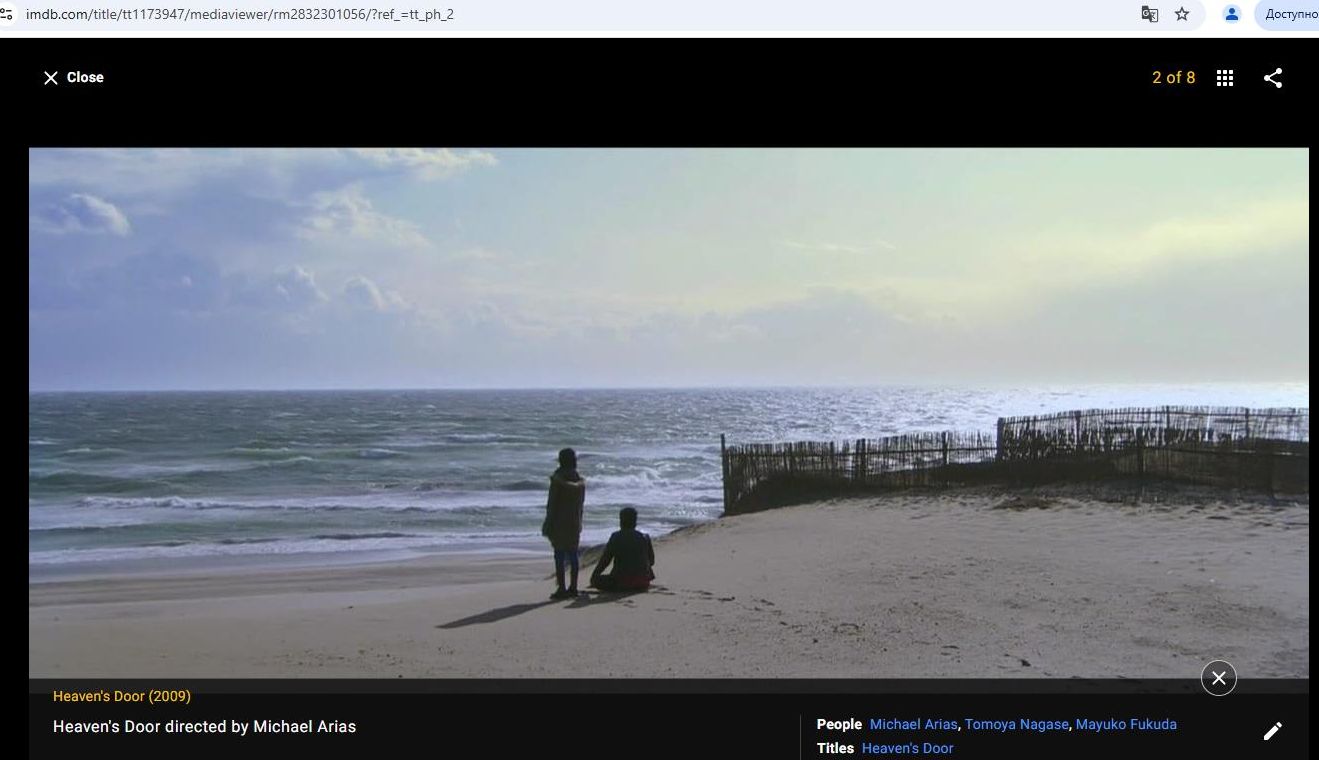The width and height of the screenshot is (1319, 760).
Task: Click the 'Titles' label
Action: [835, 748]
